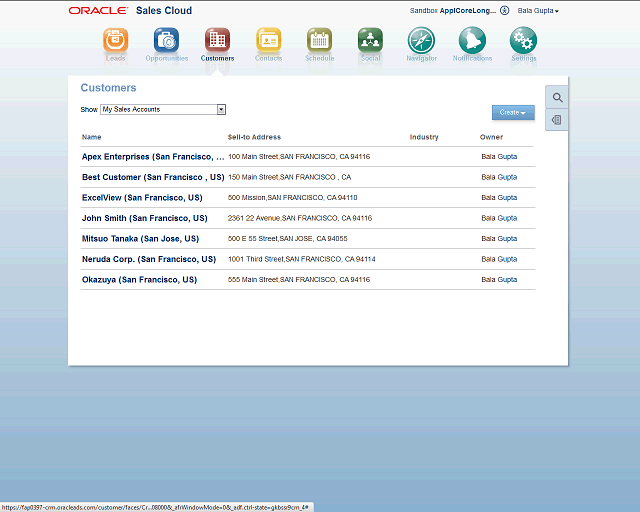Click the Owner column header

click(491, 137)
